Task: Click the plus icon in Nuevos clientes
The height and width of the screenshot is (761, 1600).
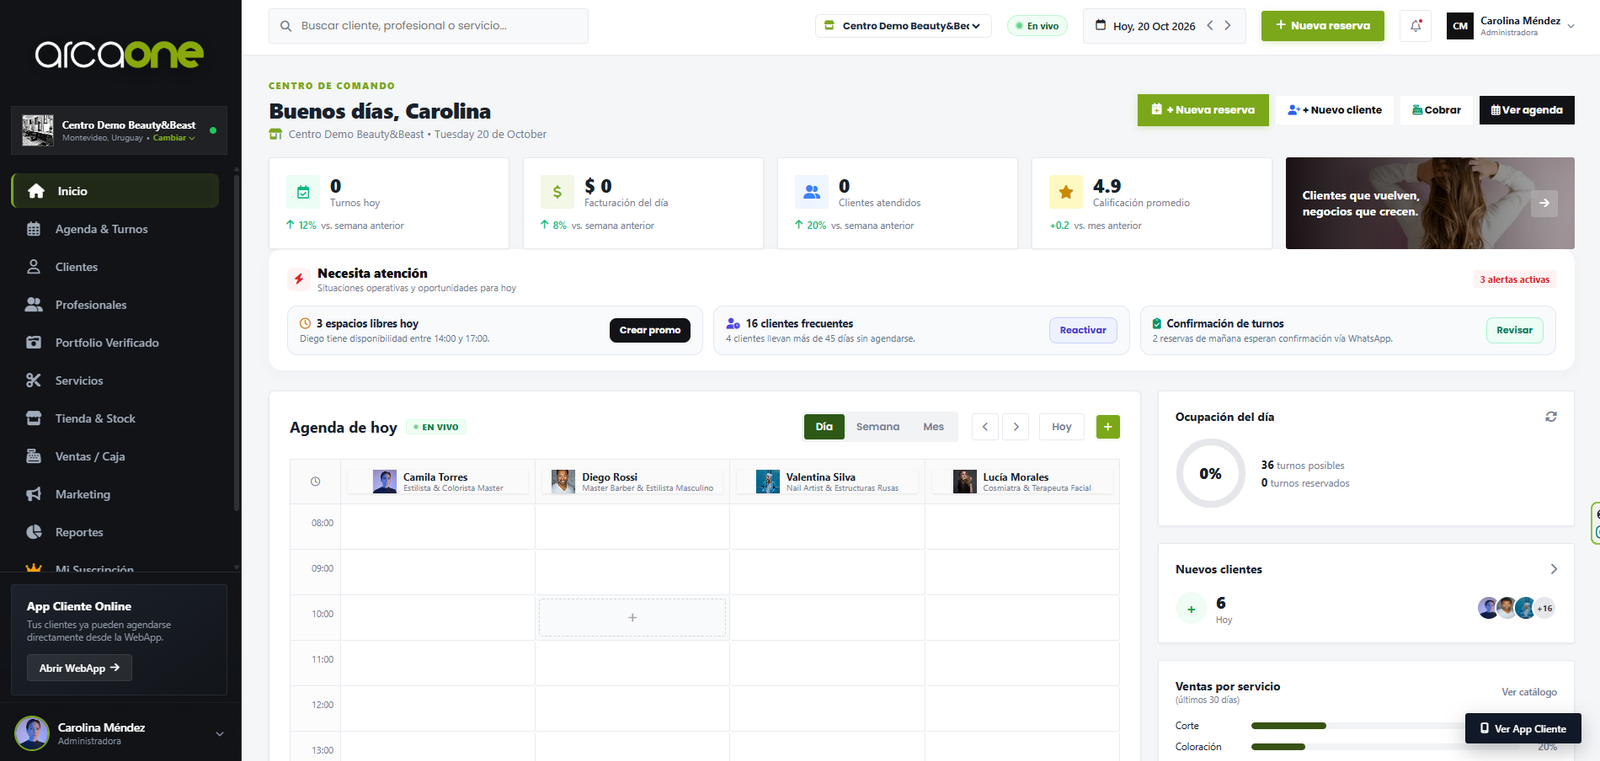Action: 1191,609
